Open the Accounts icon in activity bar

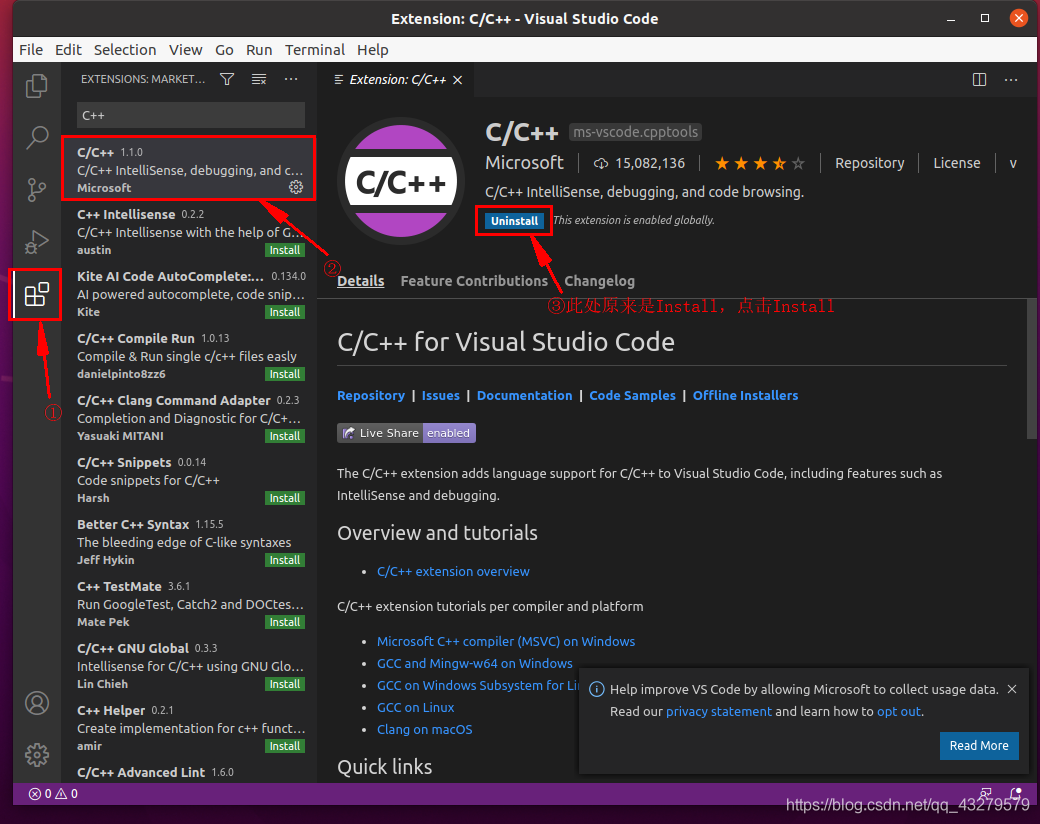pyautogui.click(x=37, y=703)
